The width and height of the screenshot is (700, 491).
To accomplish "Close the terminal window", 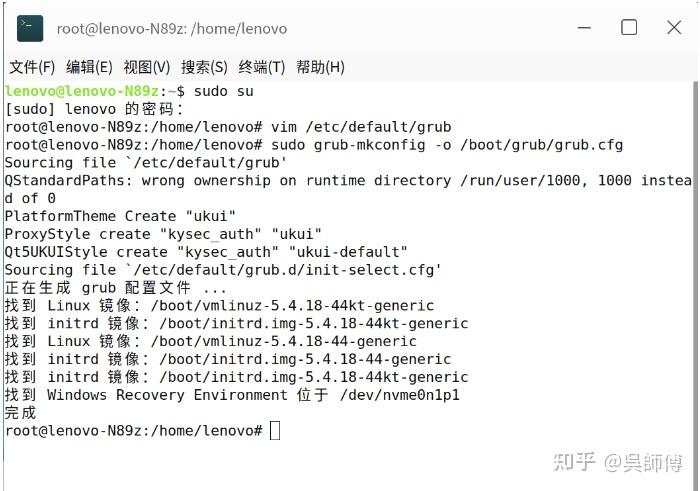I will 674,28.
